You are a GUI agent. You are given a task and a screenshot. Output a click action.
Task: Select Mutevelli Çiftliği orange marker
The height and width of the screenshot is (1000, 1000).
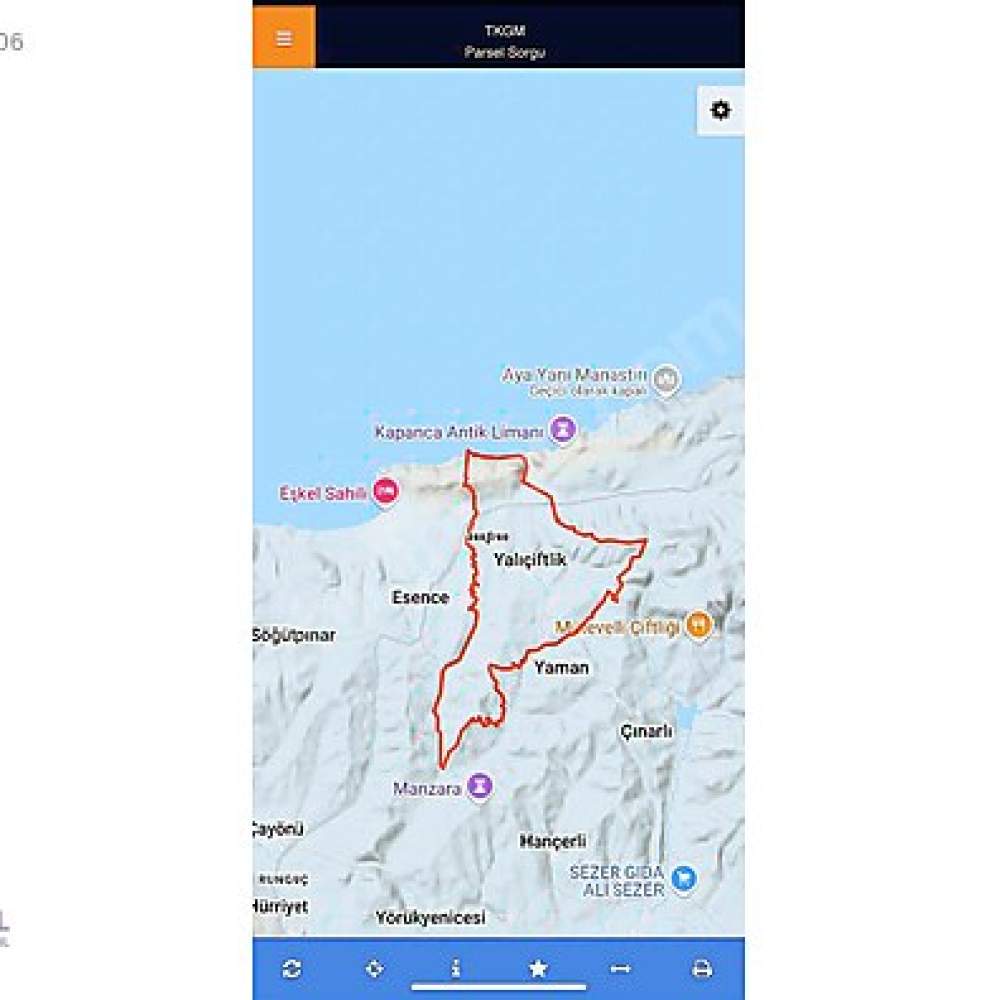click(x=698, y=625)
